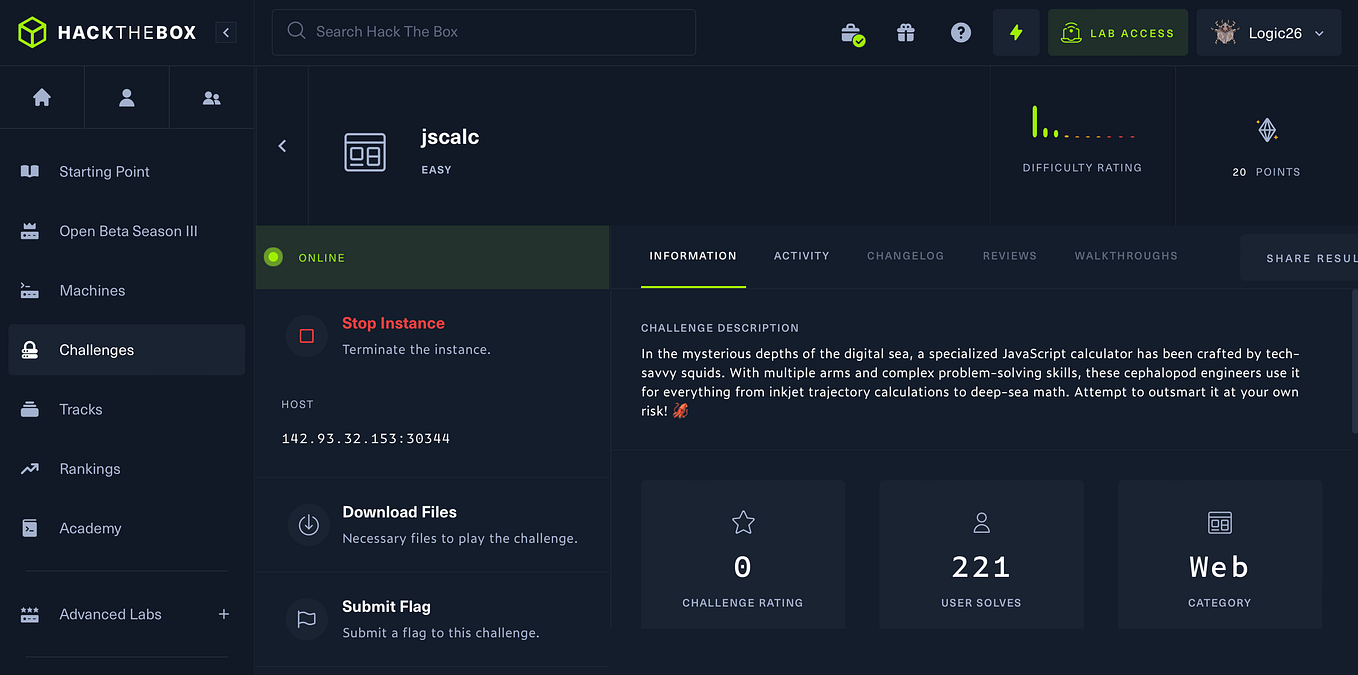Open the VPN server status icon
The height and width of the screenshot is (675, 1358).
pos(852,32)
